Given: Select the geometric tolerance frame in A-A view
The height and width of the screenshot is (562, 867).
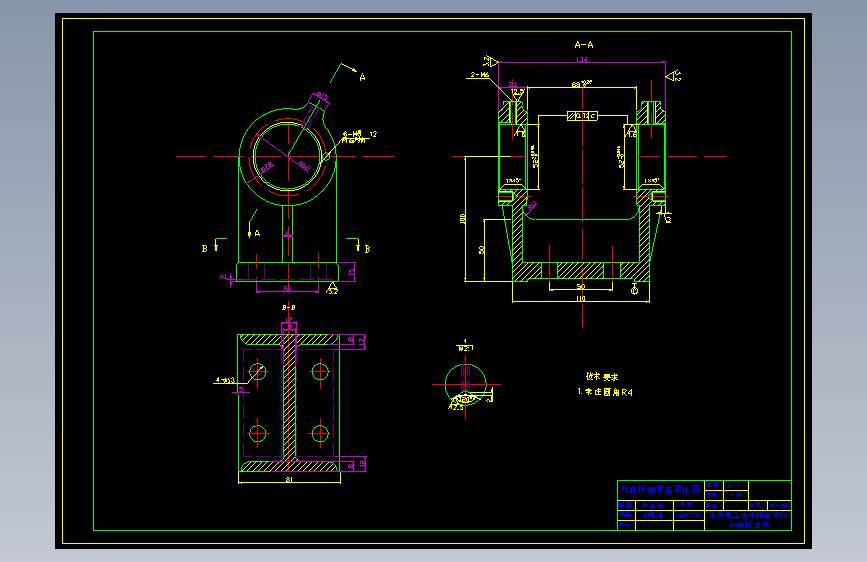Looking at the screenshot, I should point(582,116).
